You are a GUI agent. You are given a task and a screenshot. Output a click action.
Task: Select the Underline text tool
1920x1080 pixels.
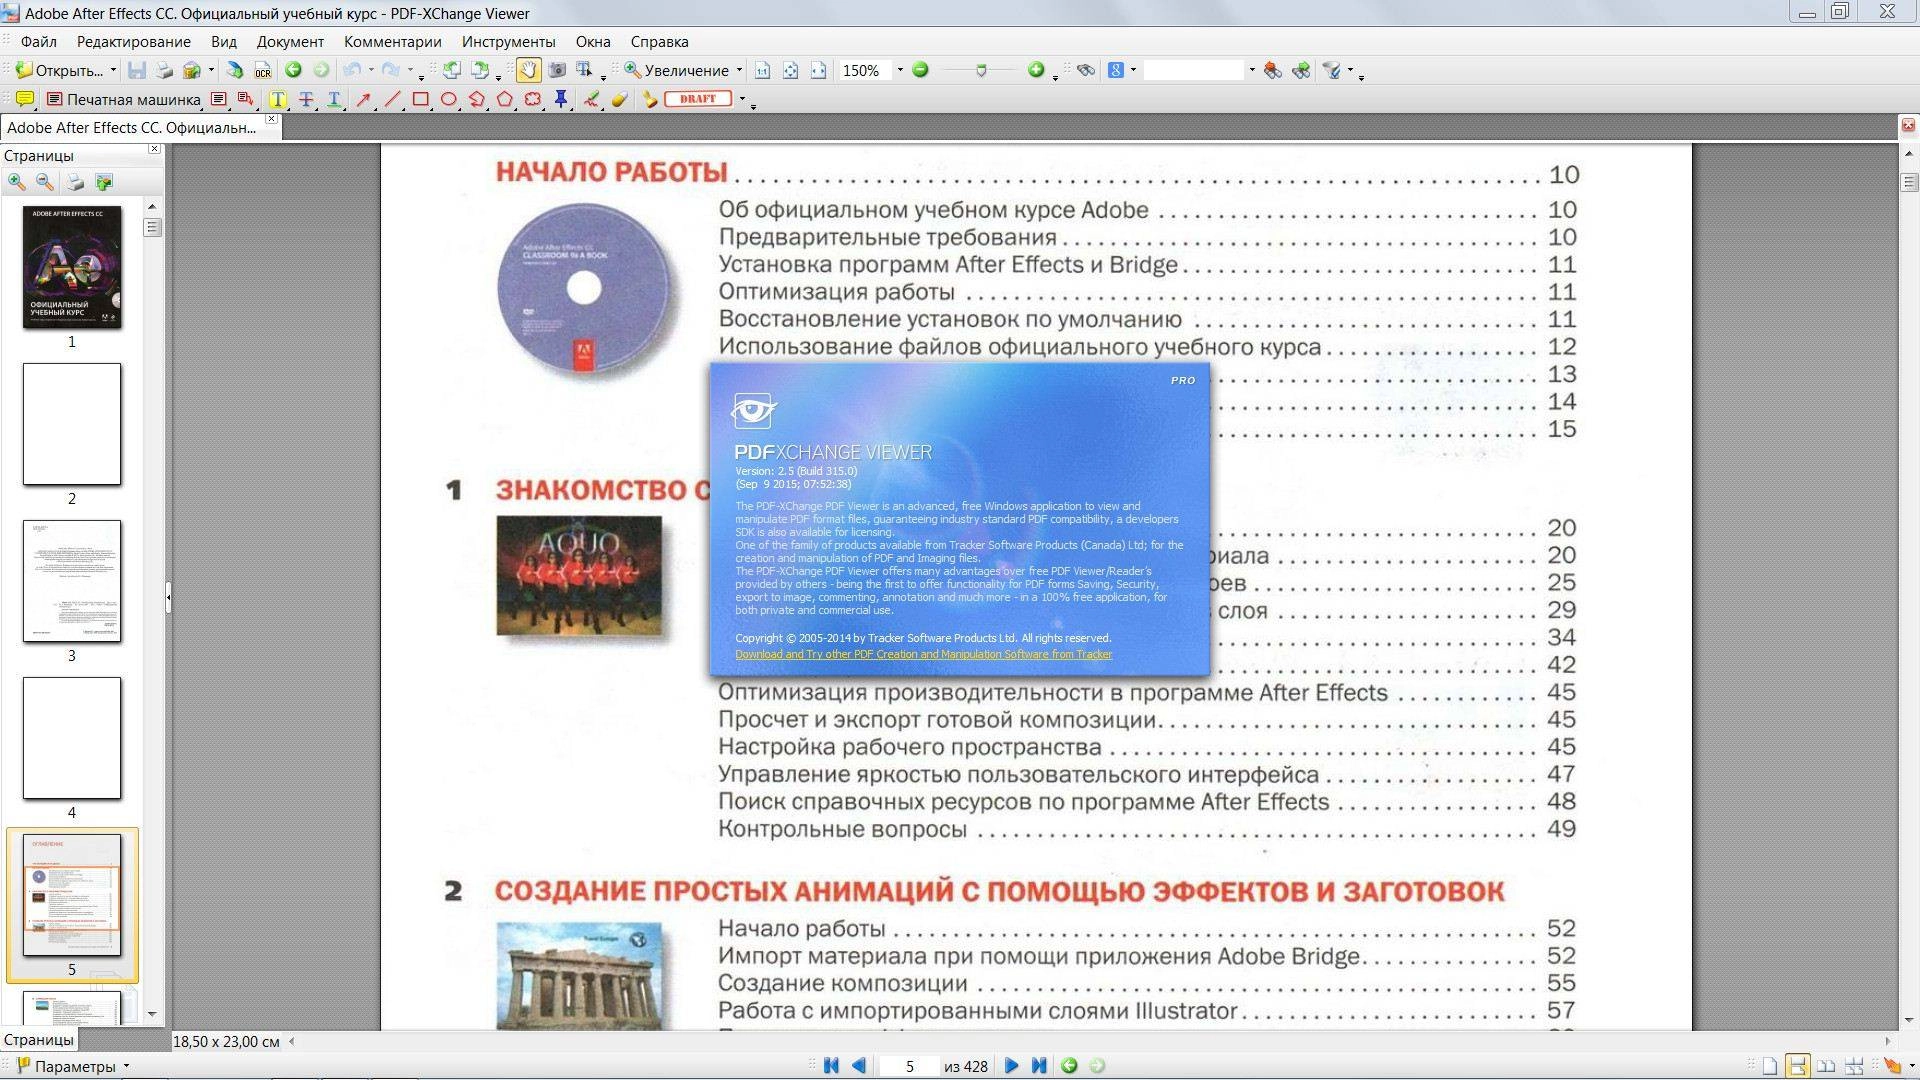pos(334,99)
